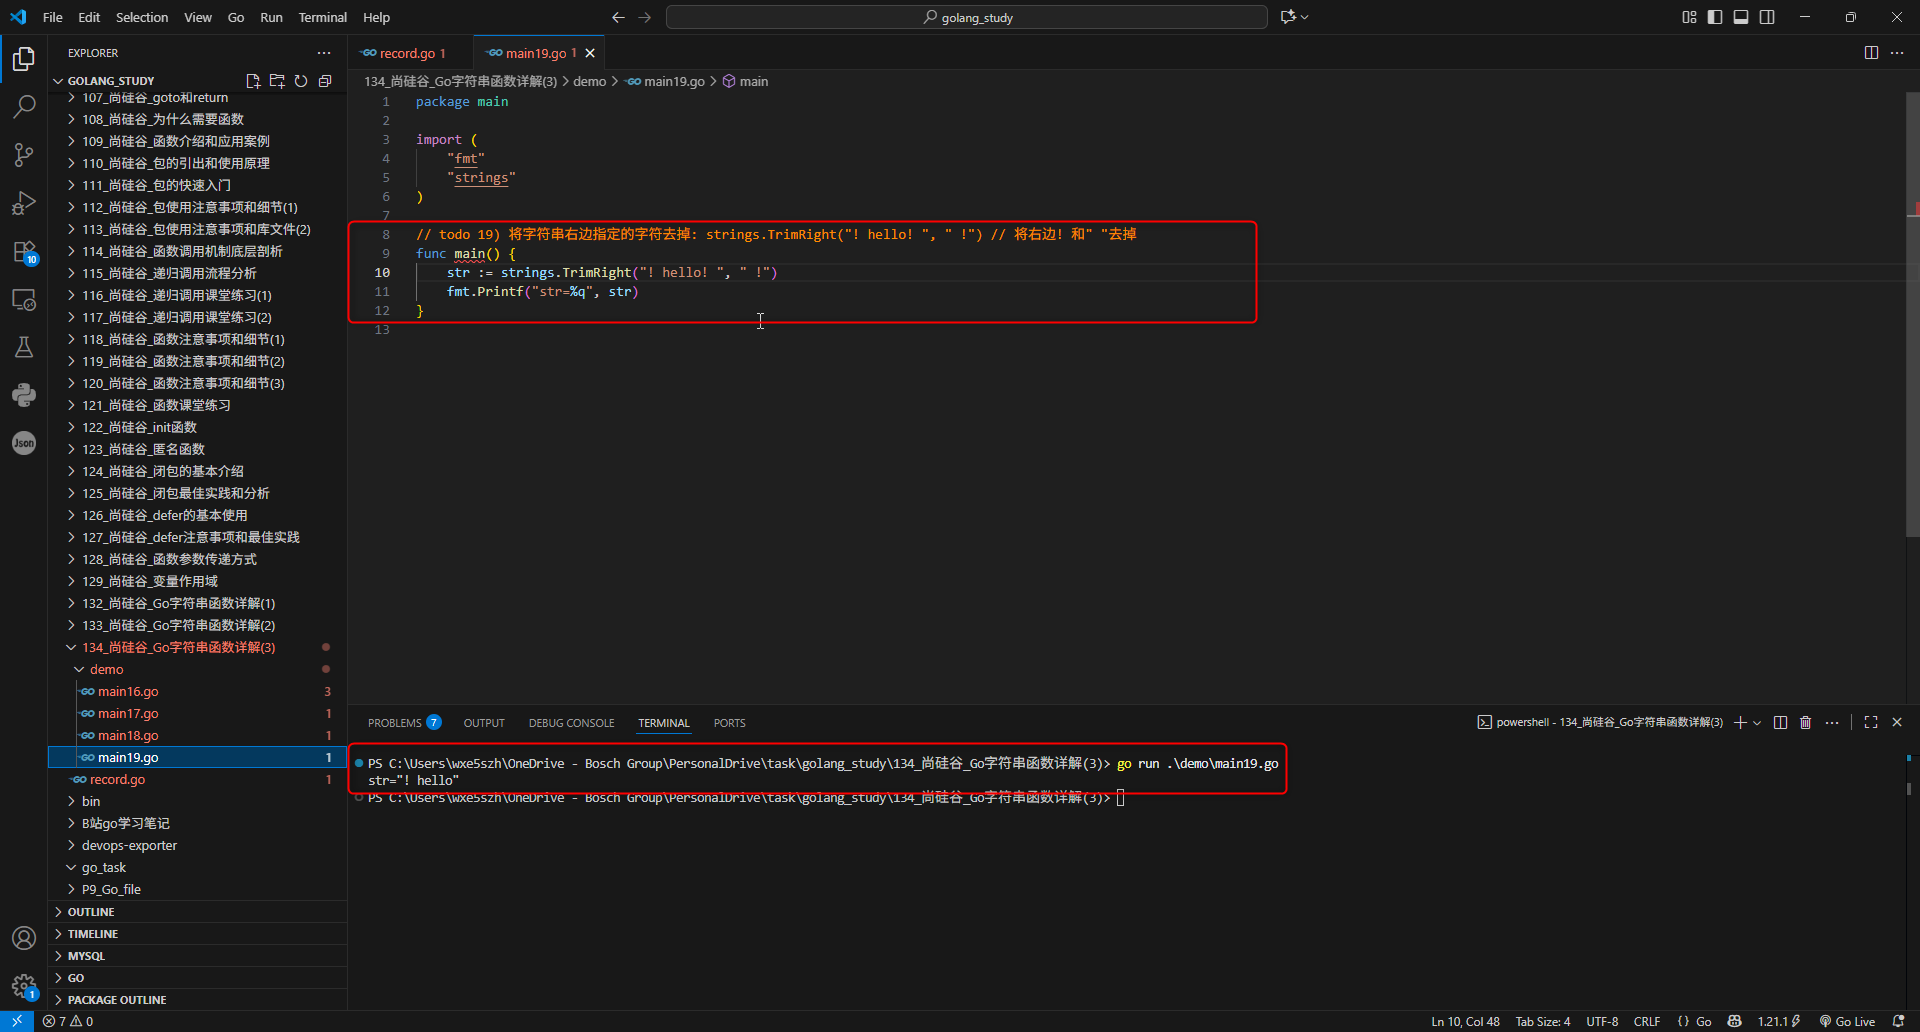Viewport: 1920px width, 1032px height.
Task: Open the Source Control view
Action: pyautogui.click(x=24, y=154)
